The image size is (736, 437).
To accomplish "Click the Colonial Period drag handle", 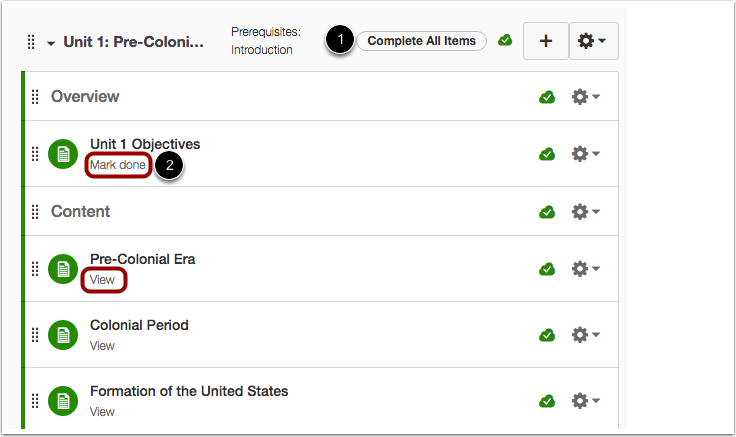I will 35,335.
